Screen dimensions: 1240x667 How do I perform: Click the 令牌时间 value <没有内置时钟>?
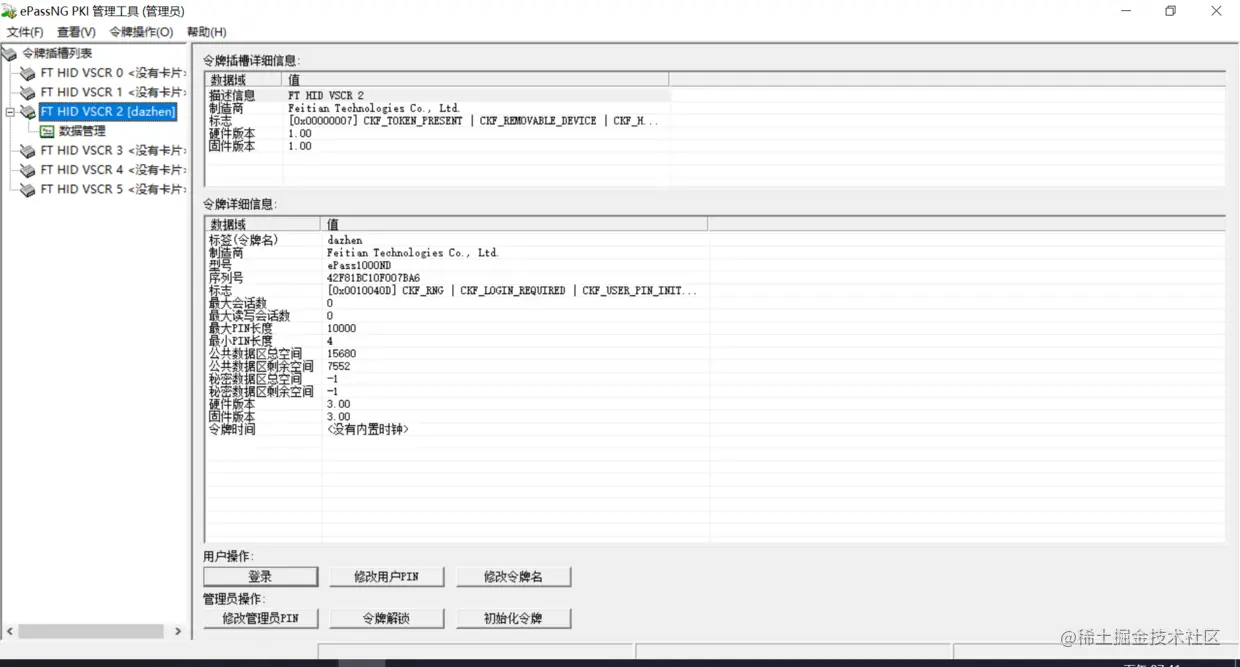367,429
